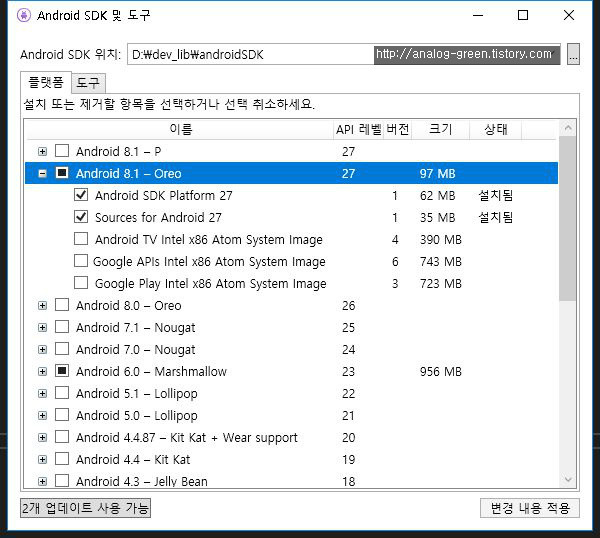Collapse the Android 8.1 – Oreo node
This screenshot has height=538, width=600.
42,174
